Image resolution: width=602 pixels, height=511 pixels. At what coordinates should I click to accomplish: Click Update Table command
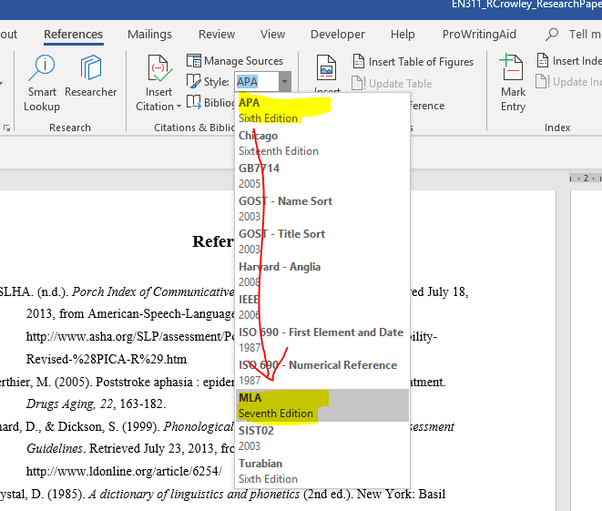click(392, 83)
